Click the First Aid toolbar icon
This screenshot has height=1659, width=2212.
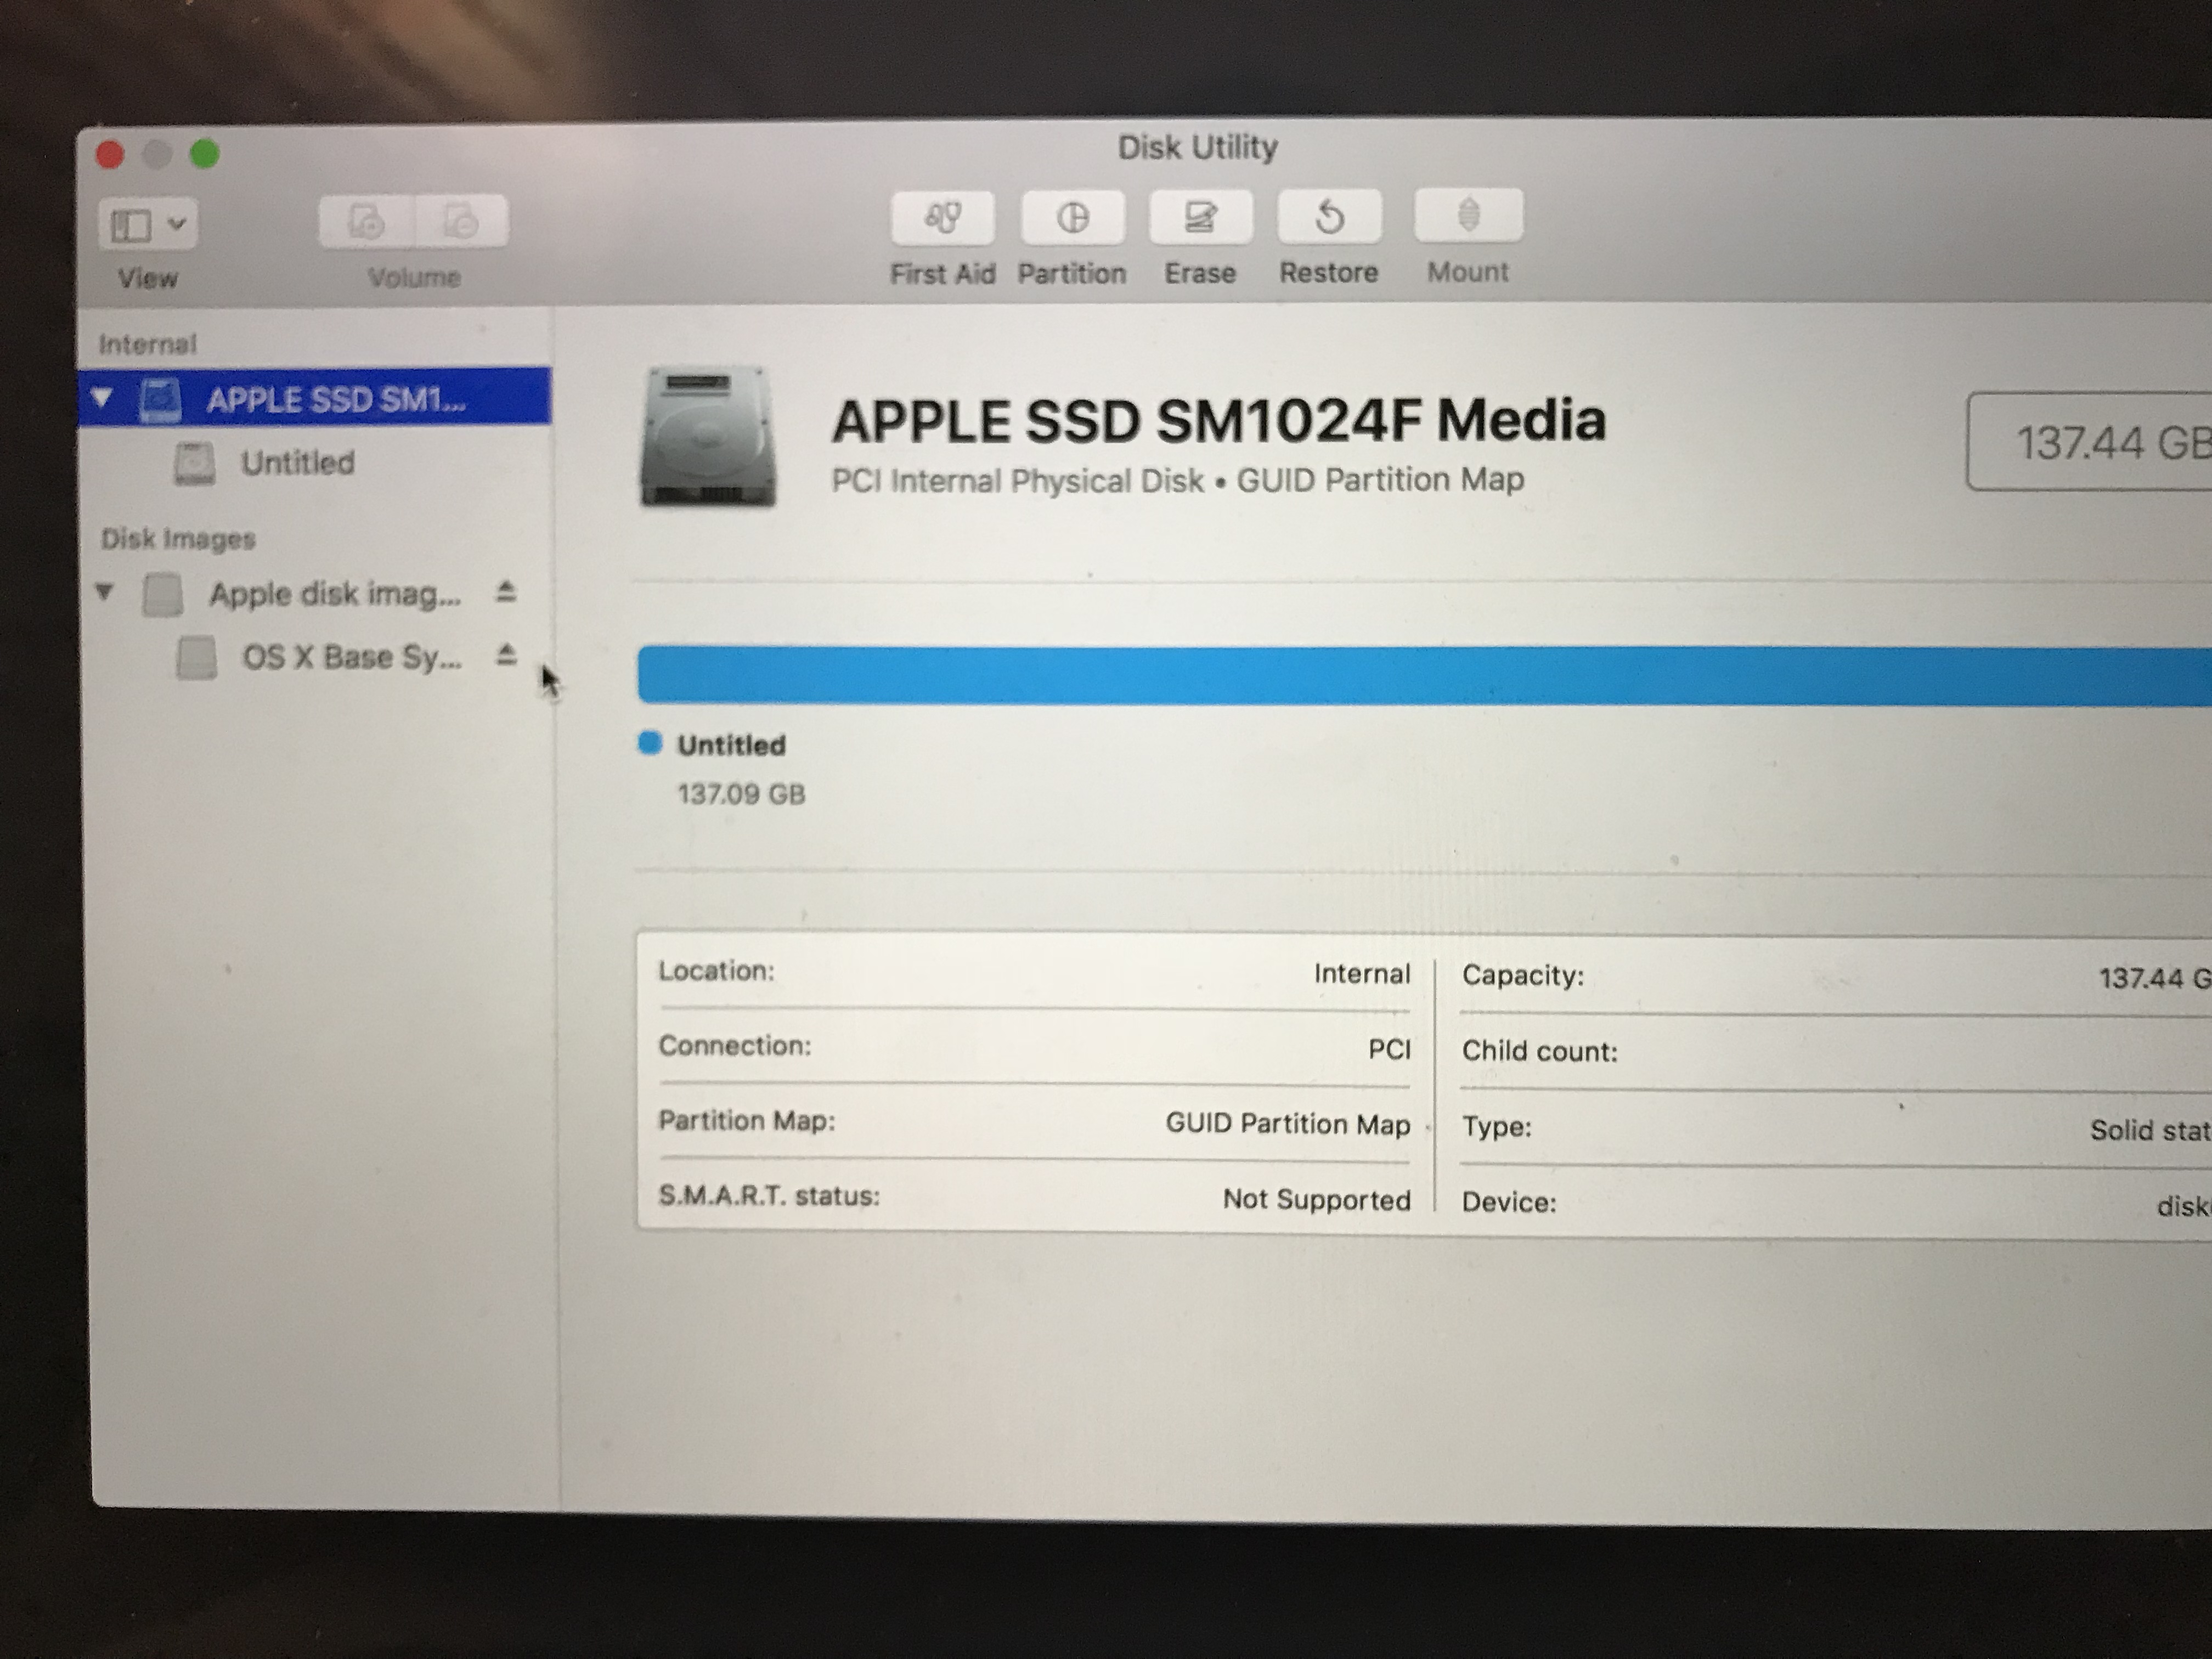[942, 218]
